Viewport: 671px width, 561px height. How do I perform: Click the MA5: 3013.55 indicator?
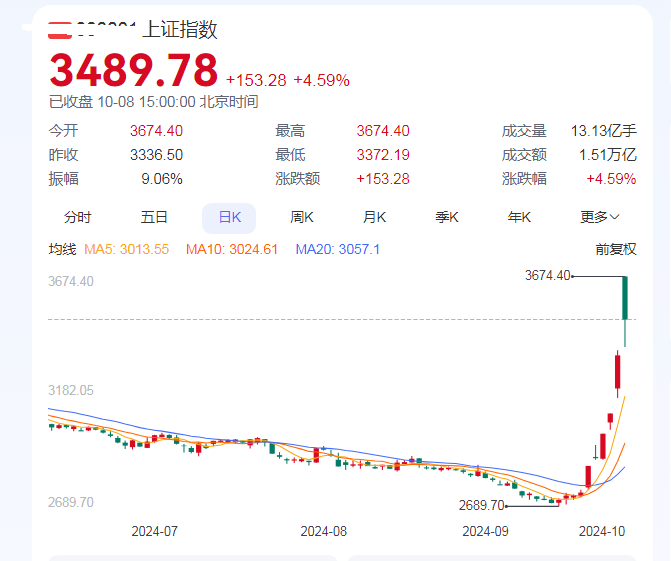(x=127, y=249)
